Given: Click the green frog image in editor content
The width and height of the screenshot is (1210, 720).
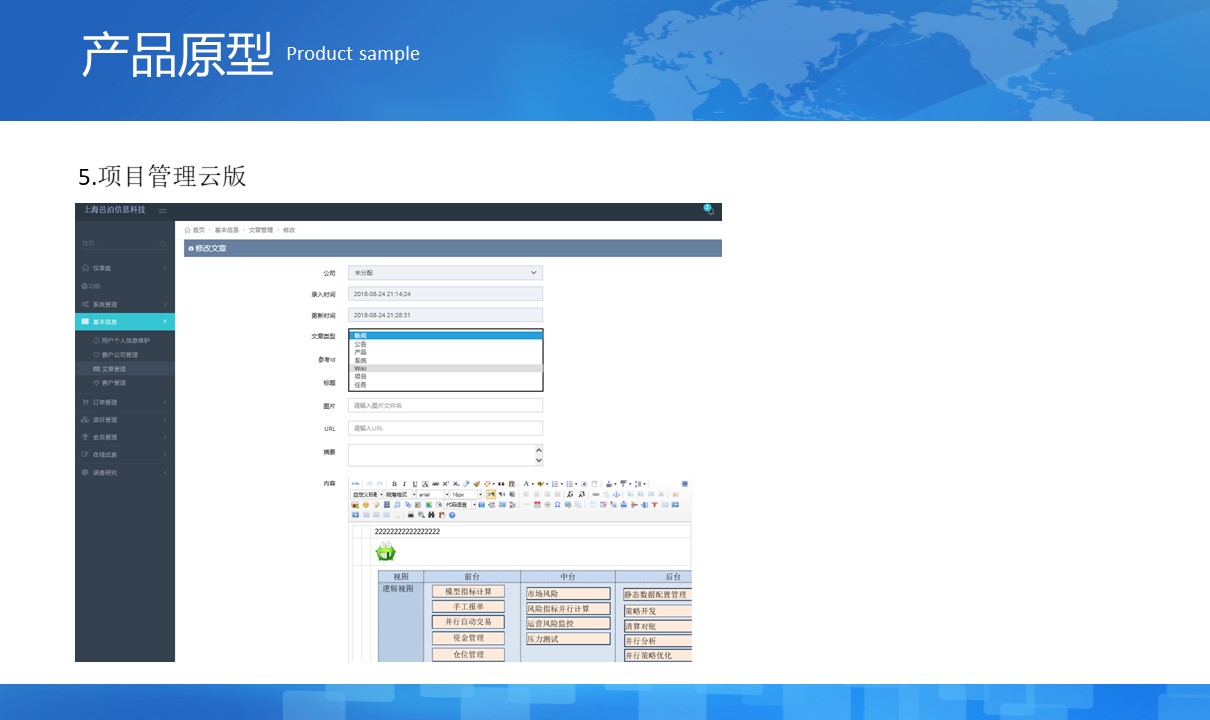Looking at the screenshot, I should coord(385,551).
